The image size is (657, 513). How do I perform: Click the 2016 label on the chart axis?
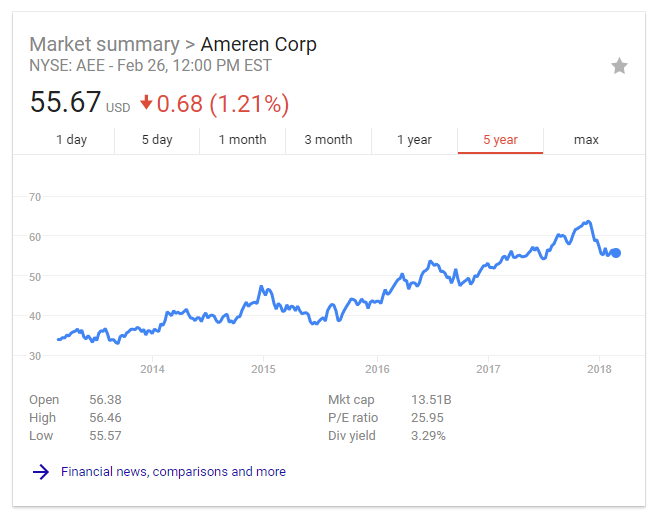pyautogui.click(x=376, y=370)
